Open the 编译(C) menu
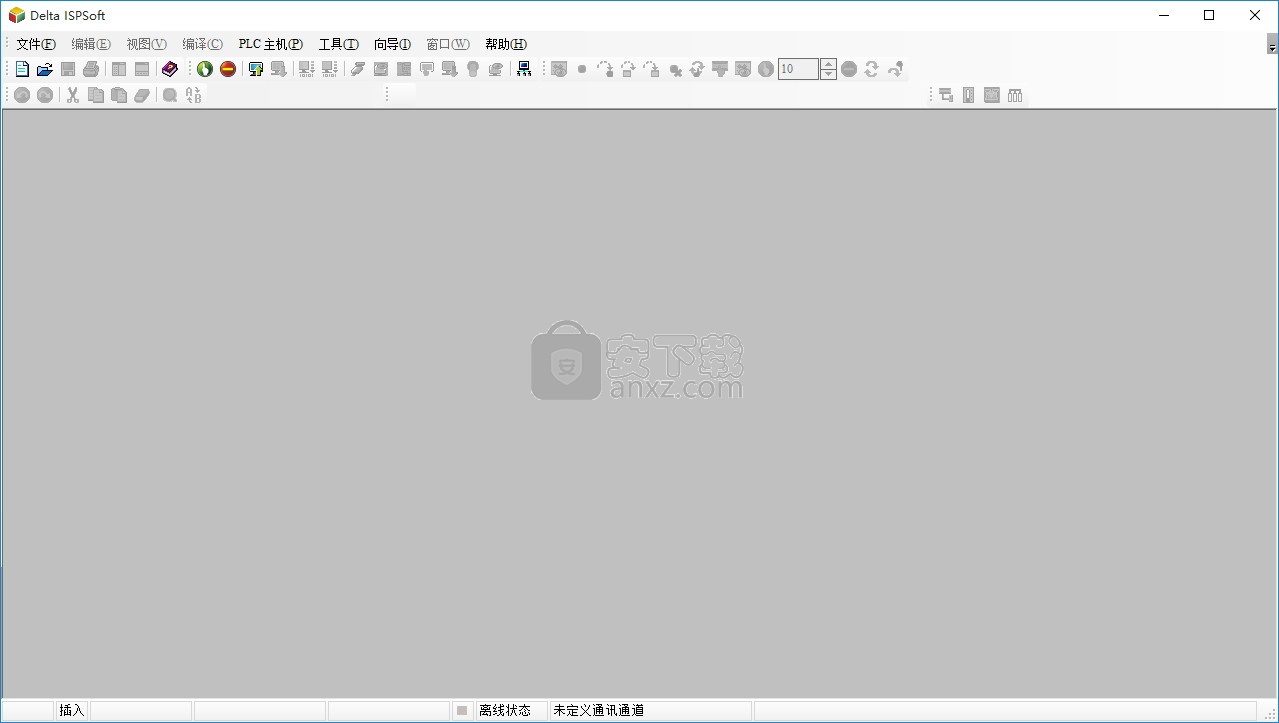 pyautogui.click(x=203, y=44)
